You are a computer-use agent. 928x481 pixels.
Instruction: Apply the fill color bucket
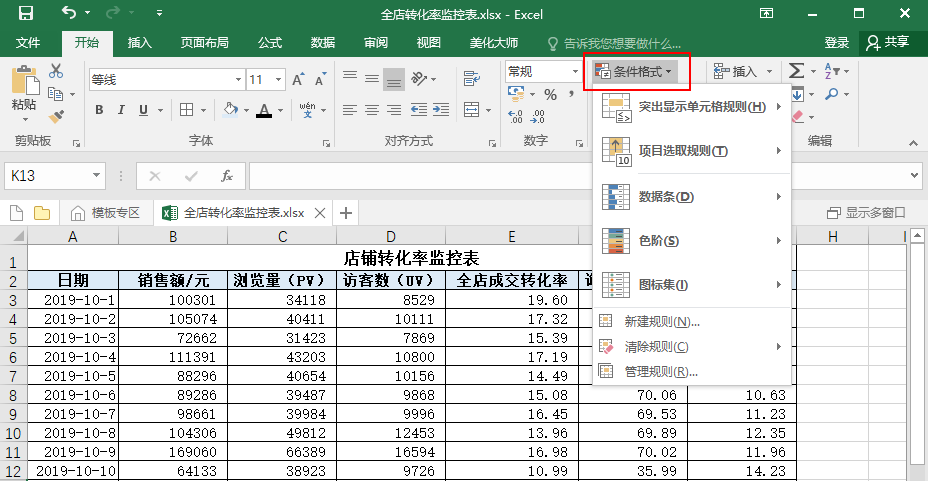230,109
